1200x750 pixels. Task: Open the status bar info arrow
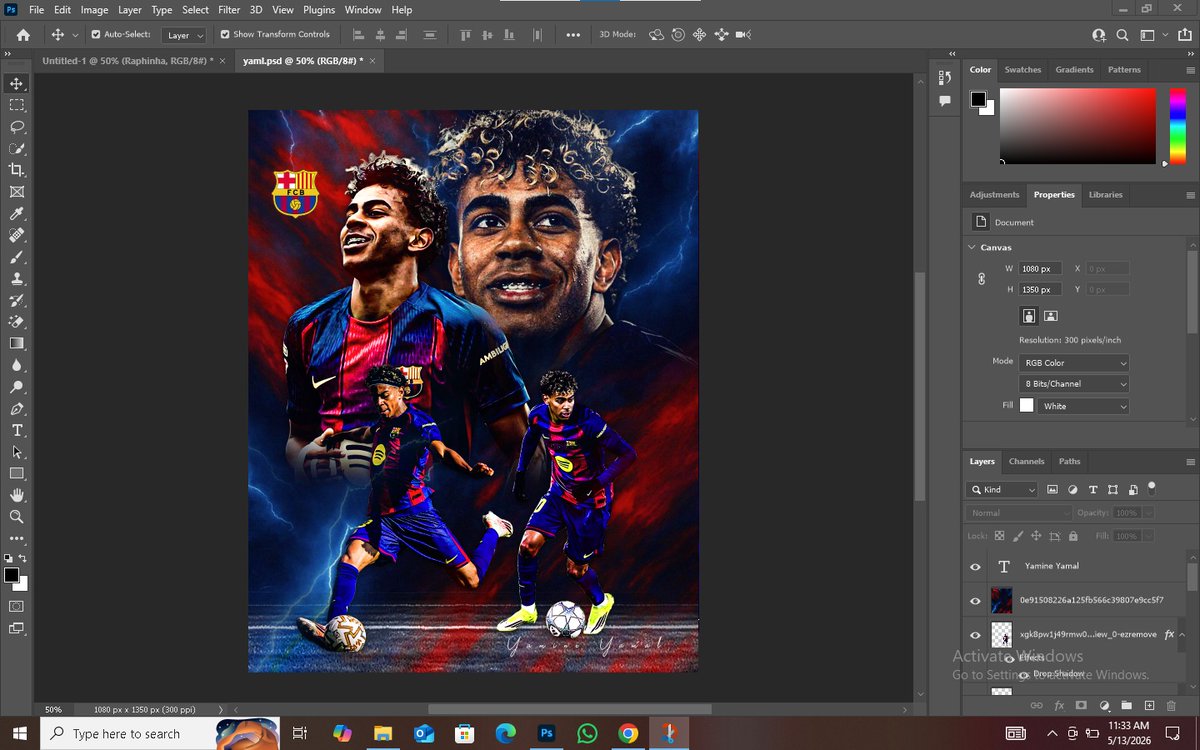tap(221, 709)
